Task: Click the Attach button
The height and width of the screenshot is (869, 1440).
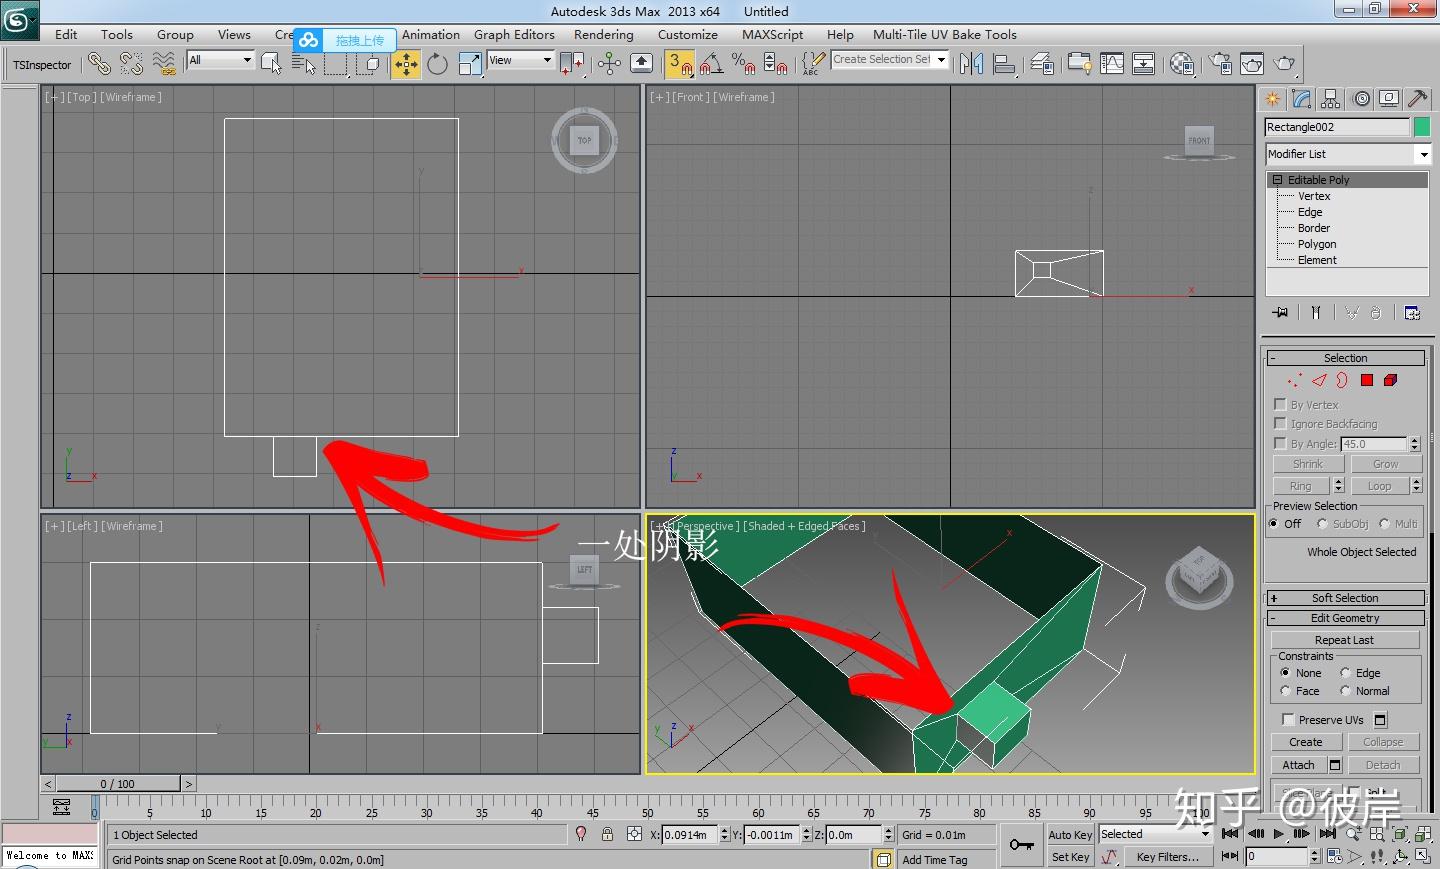Action: (x=1299, y=765)
